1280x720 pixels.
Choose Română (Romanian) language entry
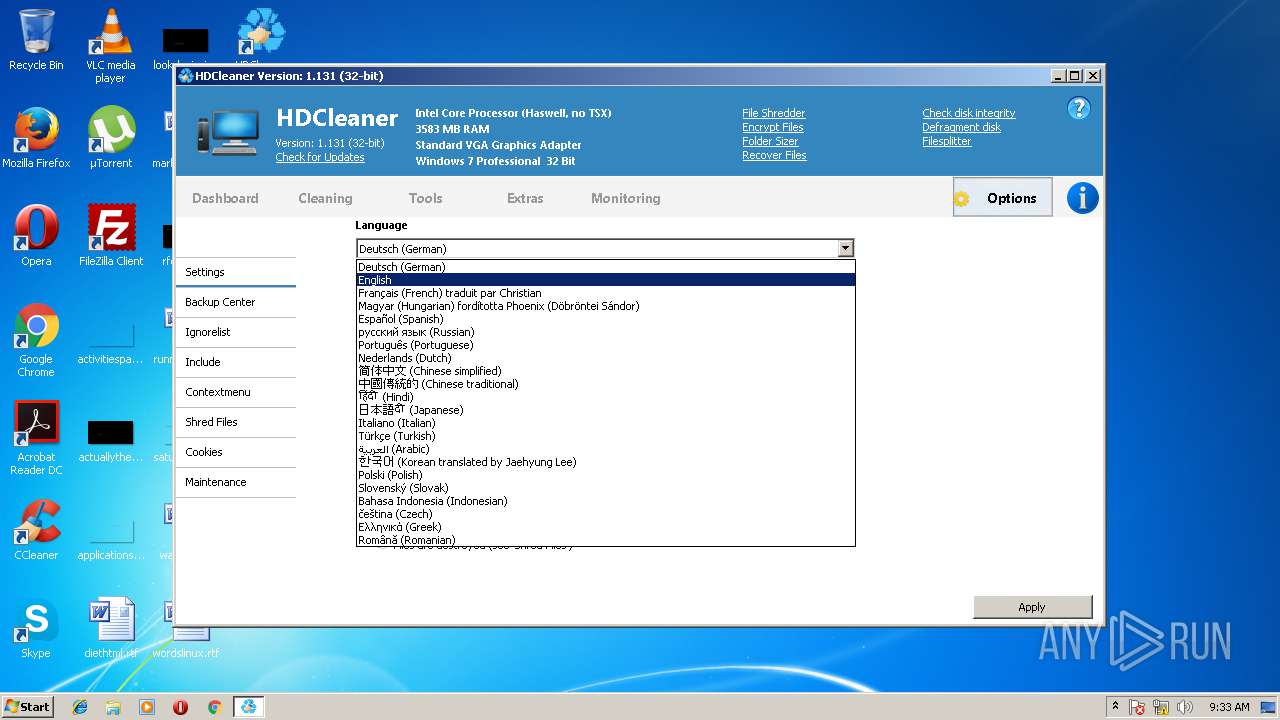tap(605, 540)
